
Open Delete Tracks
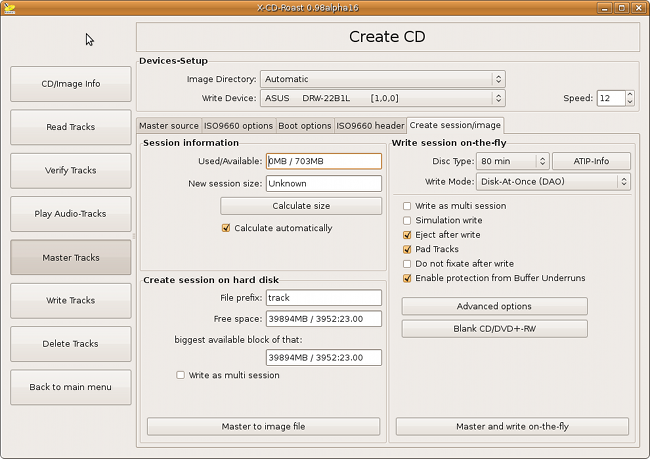click(70, 344)
